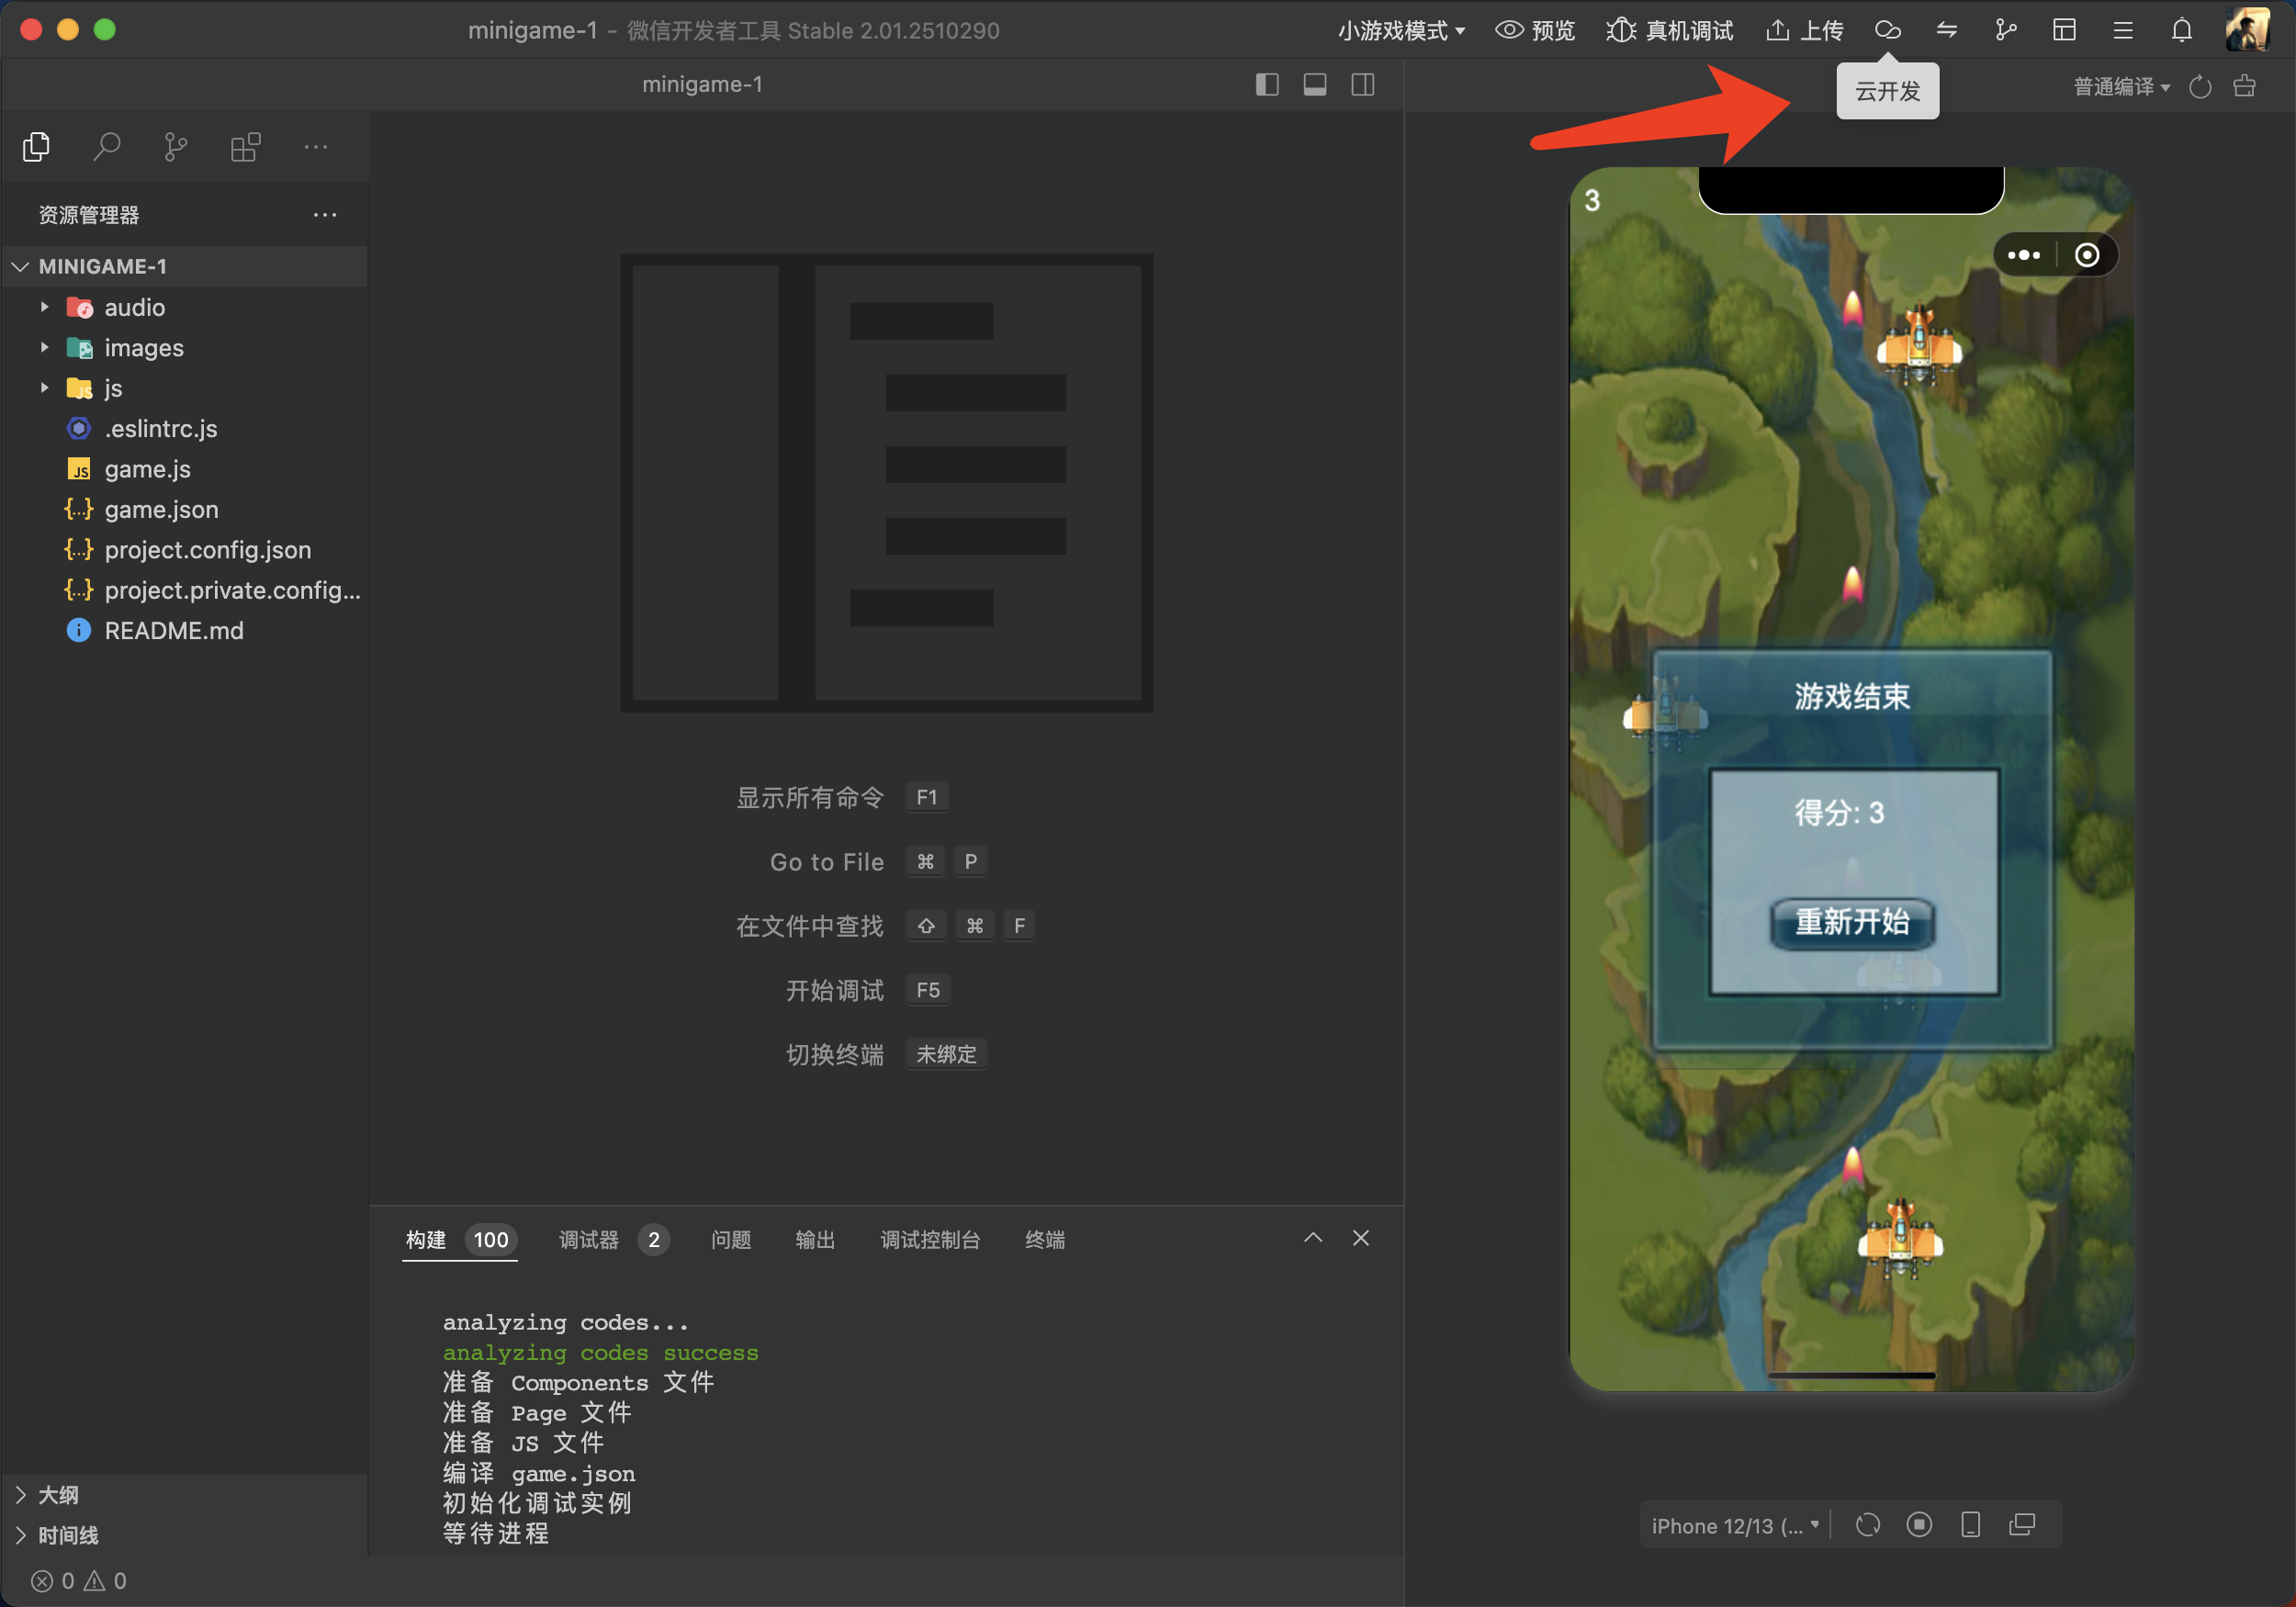The width and height of the screenshot is (2296, 1607).
Task: Open the Search view in activity bar
Action: [x=106, y=147]
